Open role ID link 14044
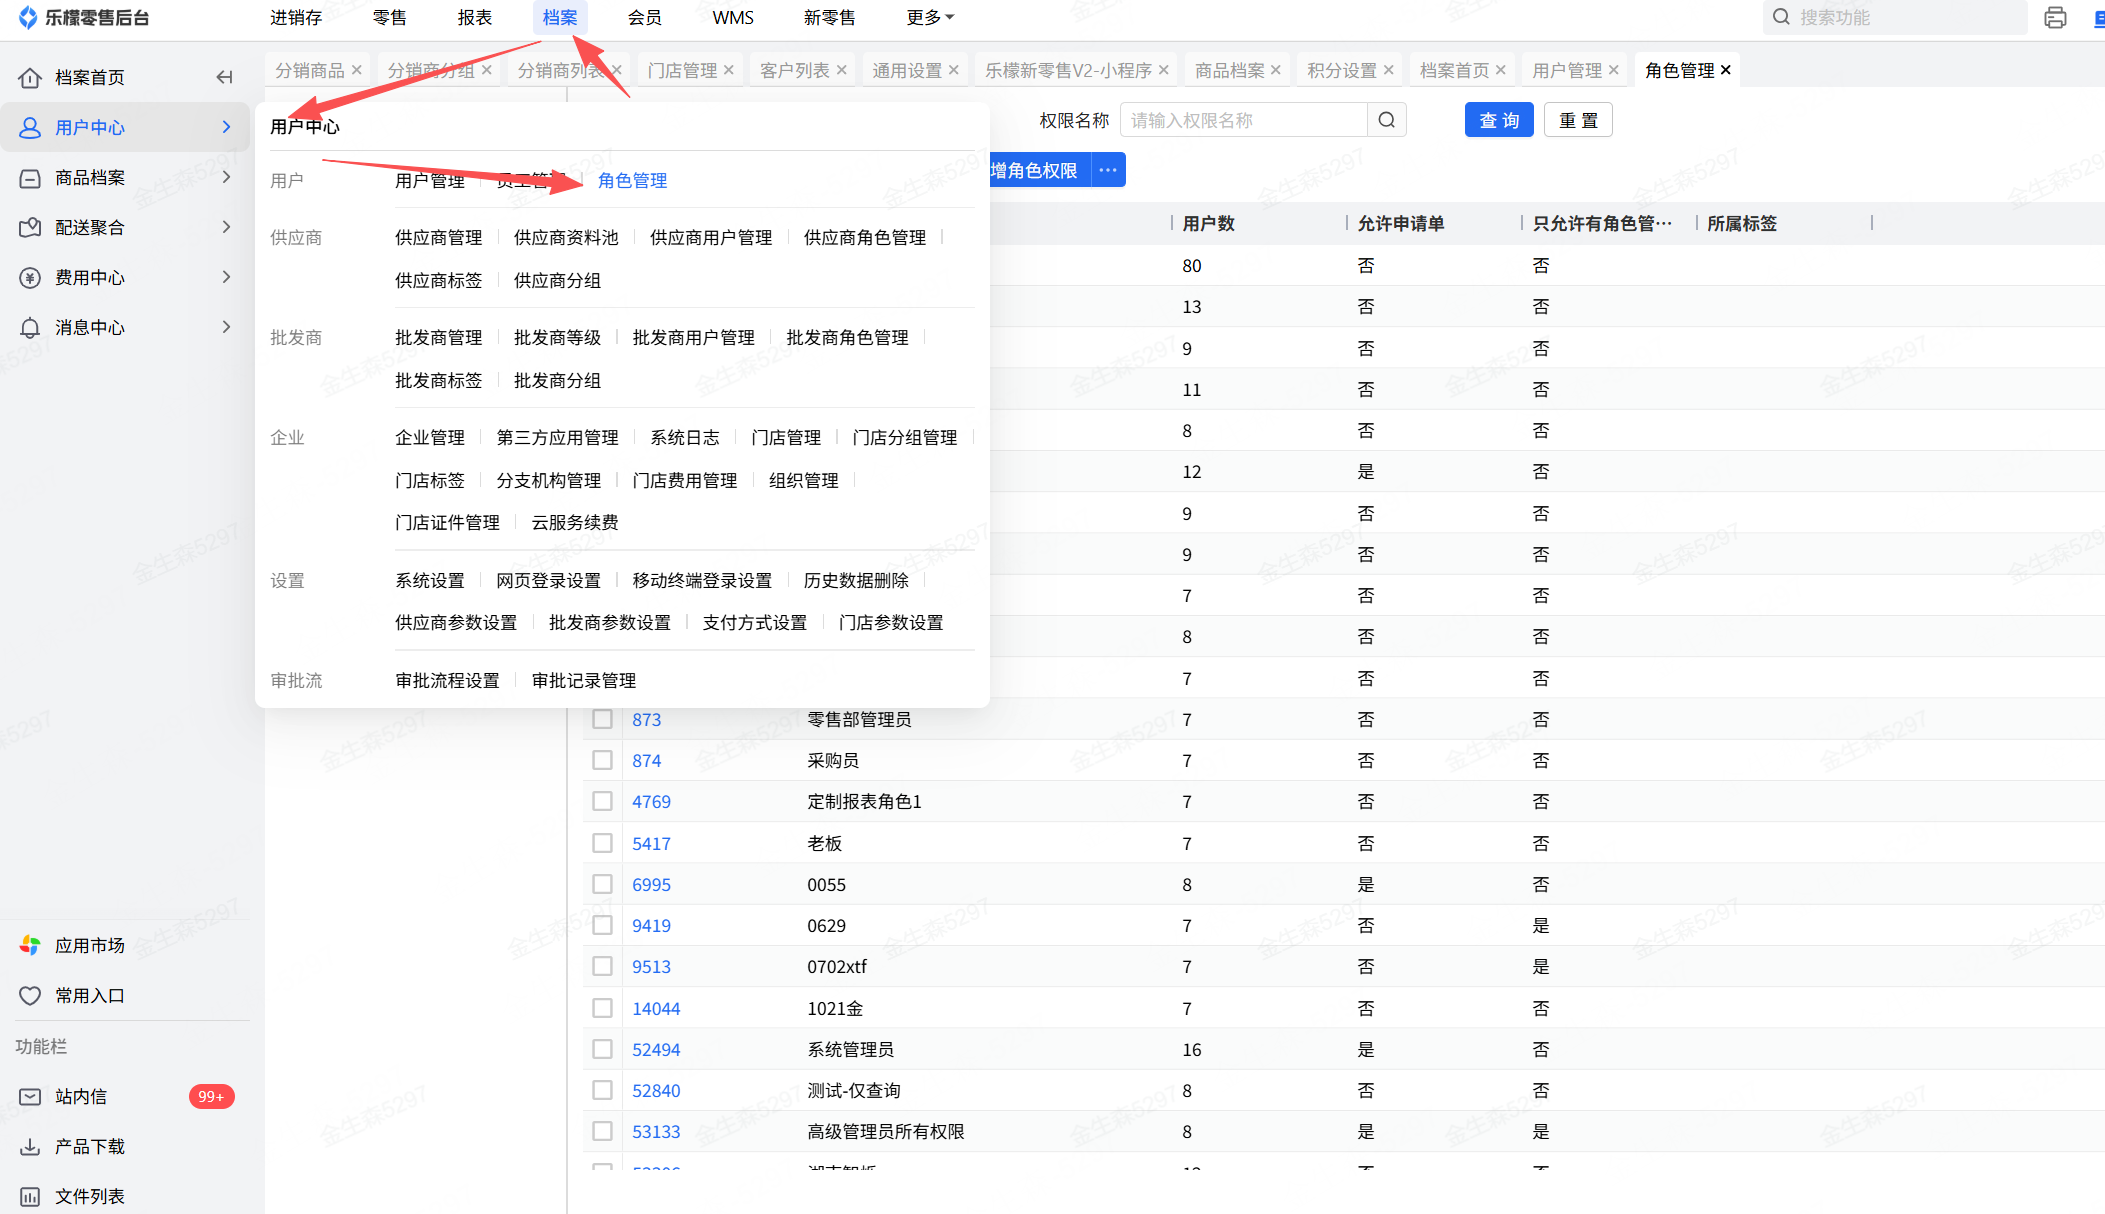 [x=655, y=1008]
